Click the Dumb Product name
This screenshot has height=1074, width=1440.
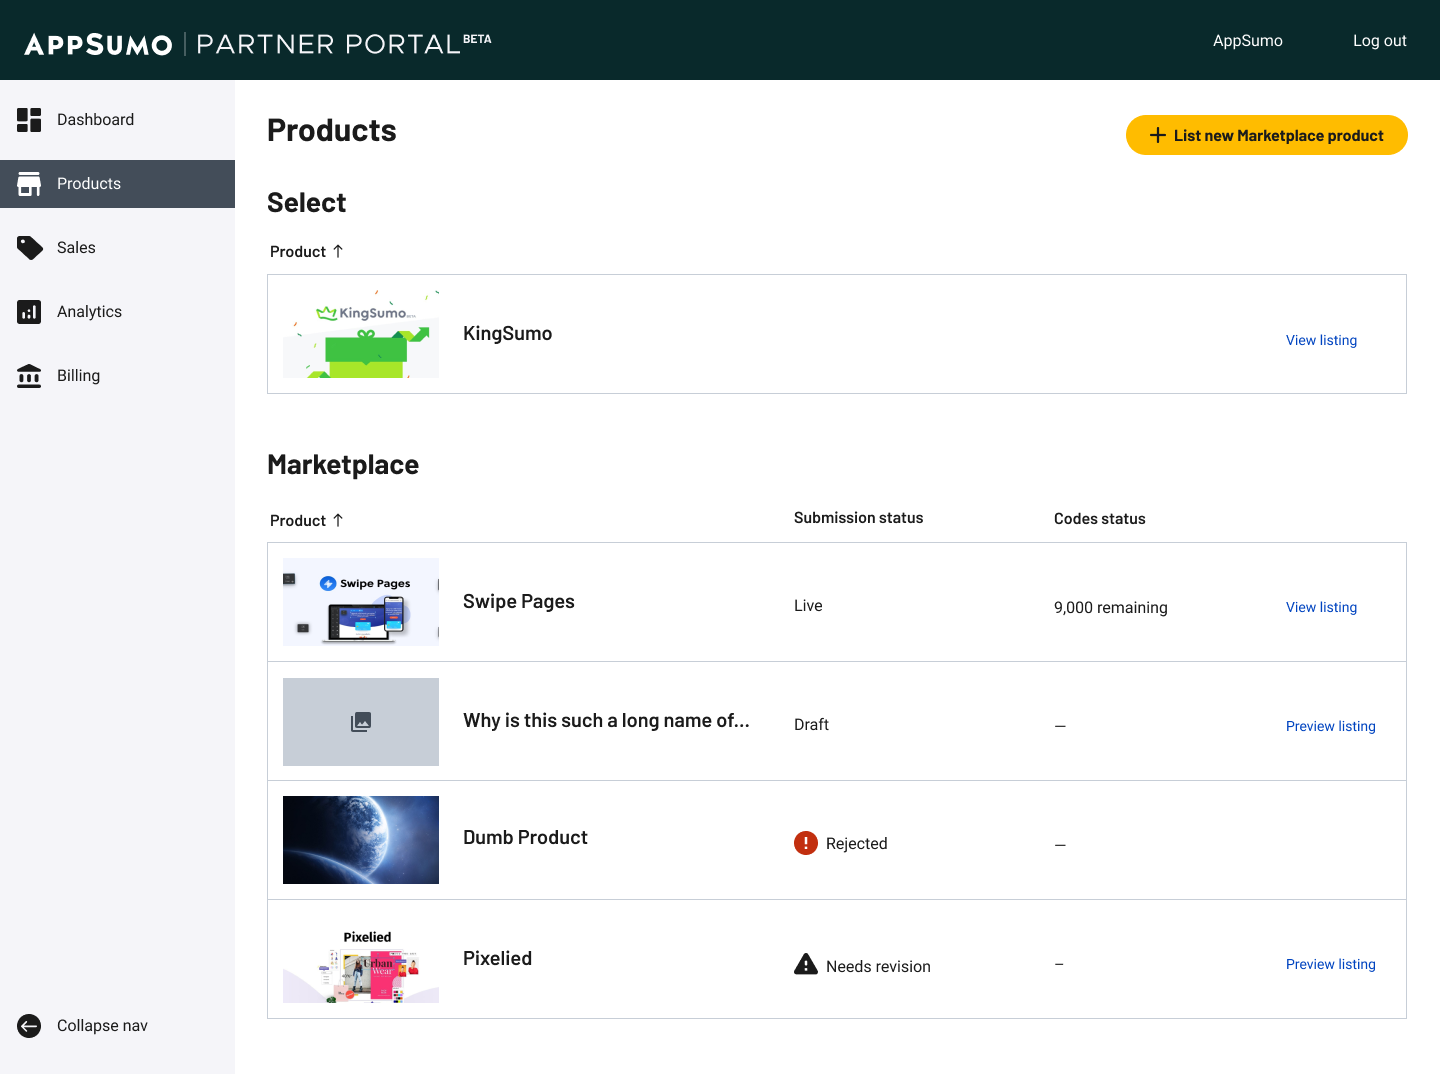[x=525, y=838]
